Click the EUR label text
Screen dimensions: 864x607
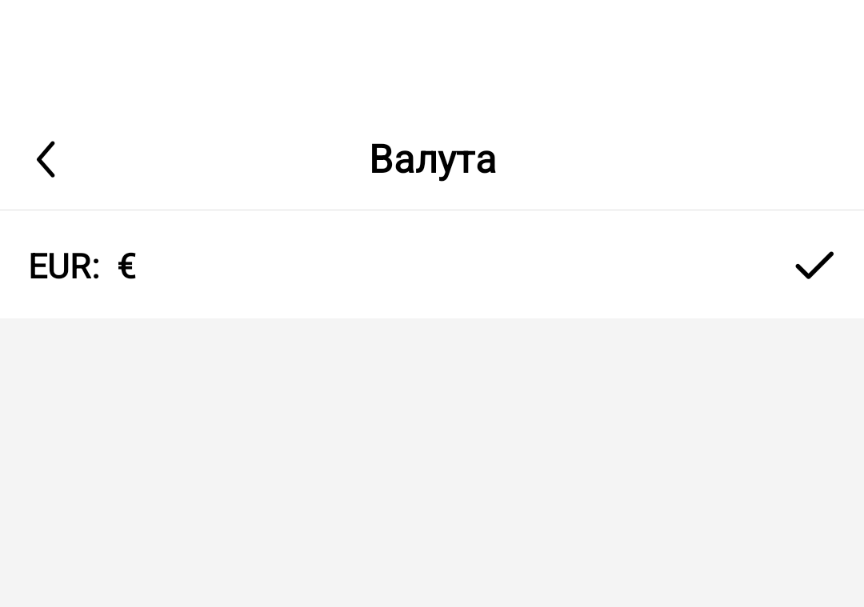[x=63, y=267]
